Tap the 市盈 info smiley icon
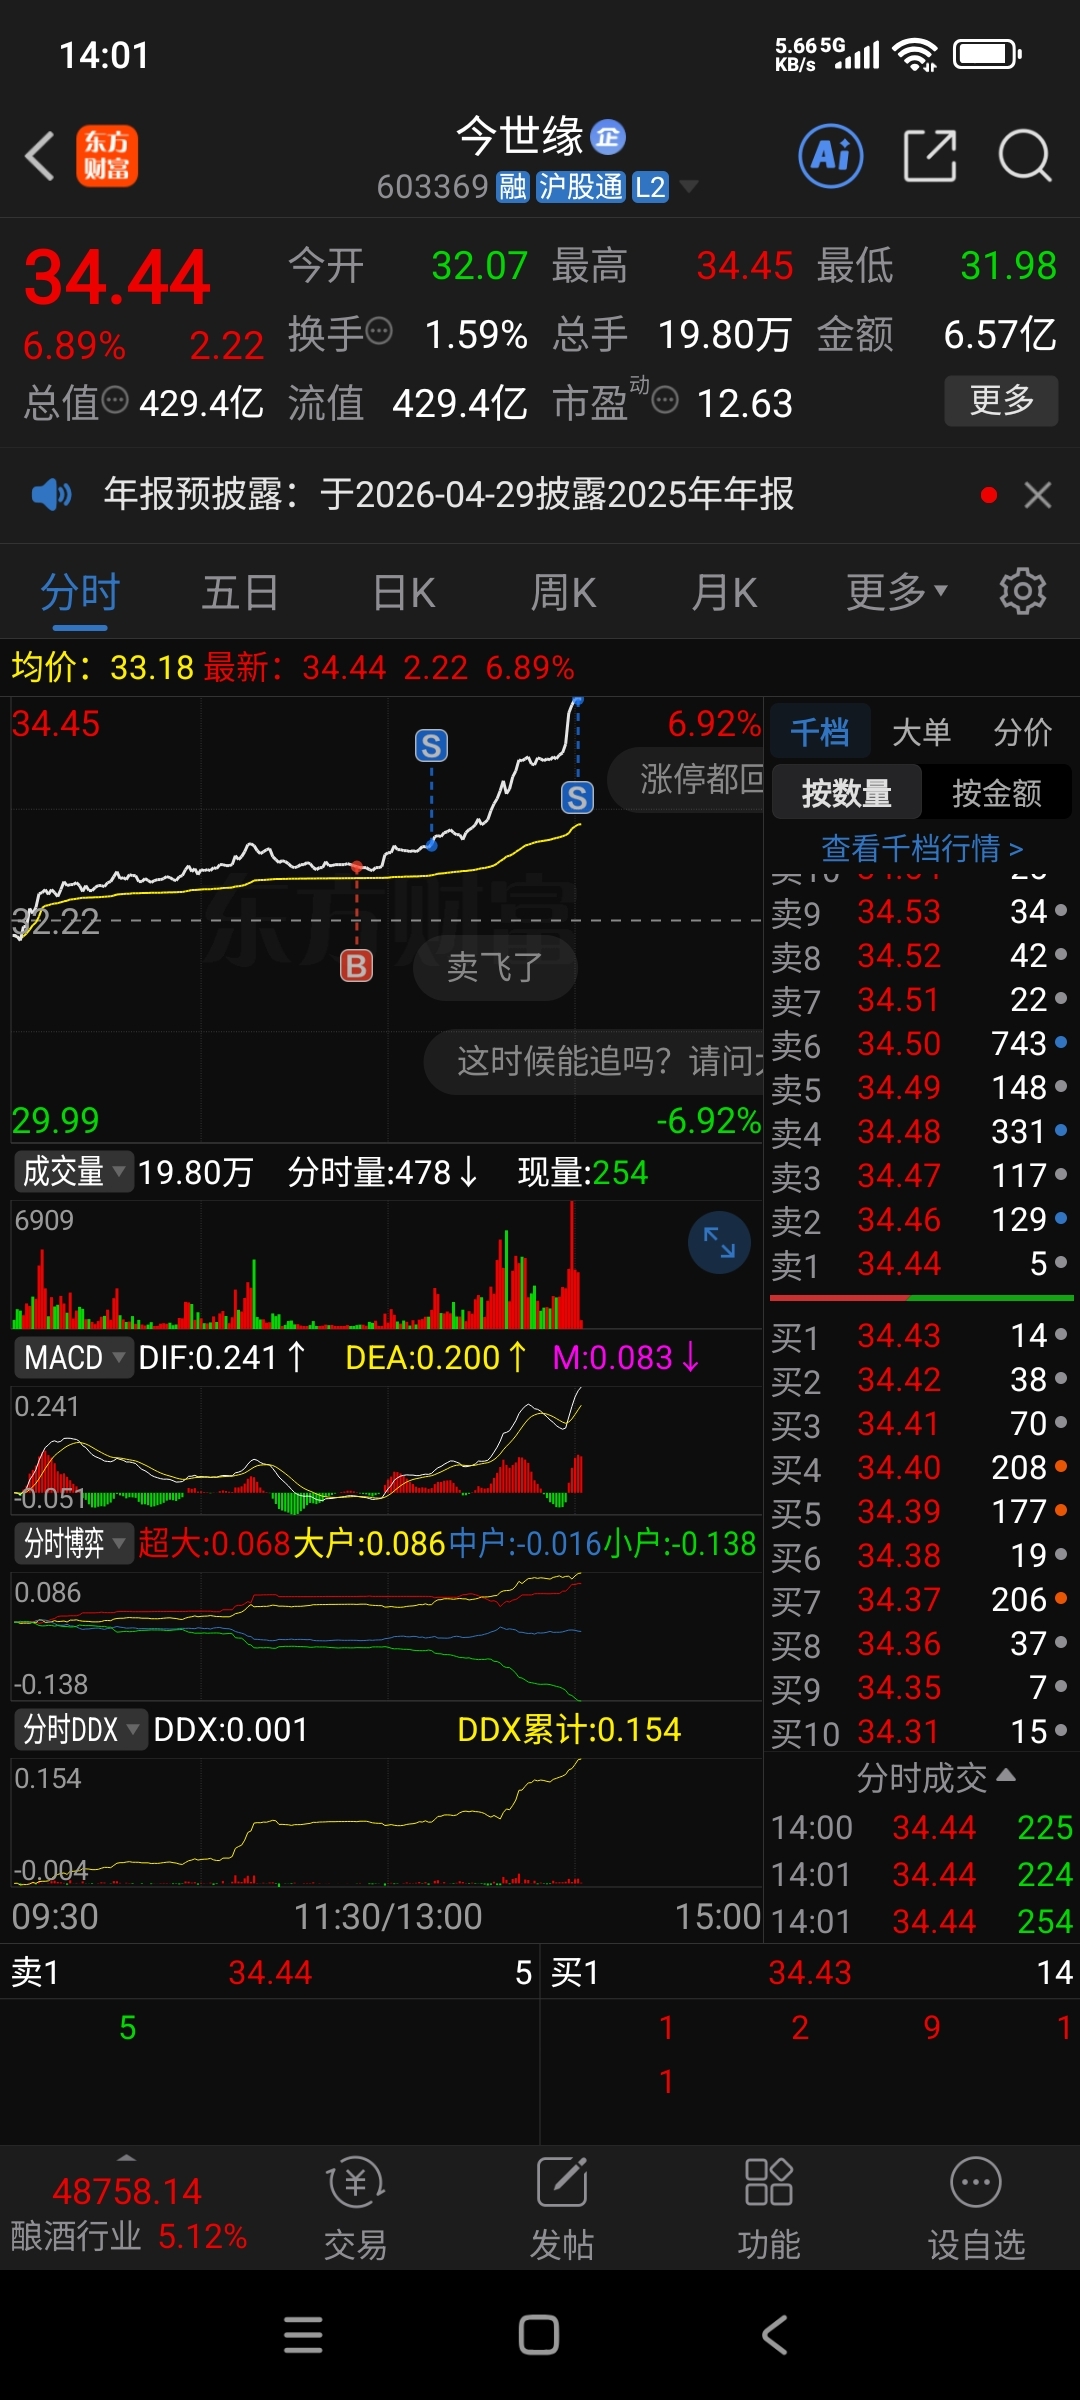This screenshot has width=1080, height=2400. [665, 400]
